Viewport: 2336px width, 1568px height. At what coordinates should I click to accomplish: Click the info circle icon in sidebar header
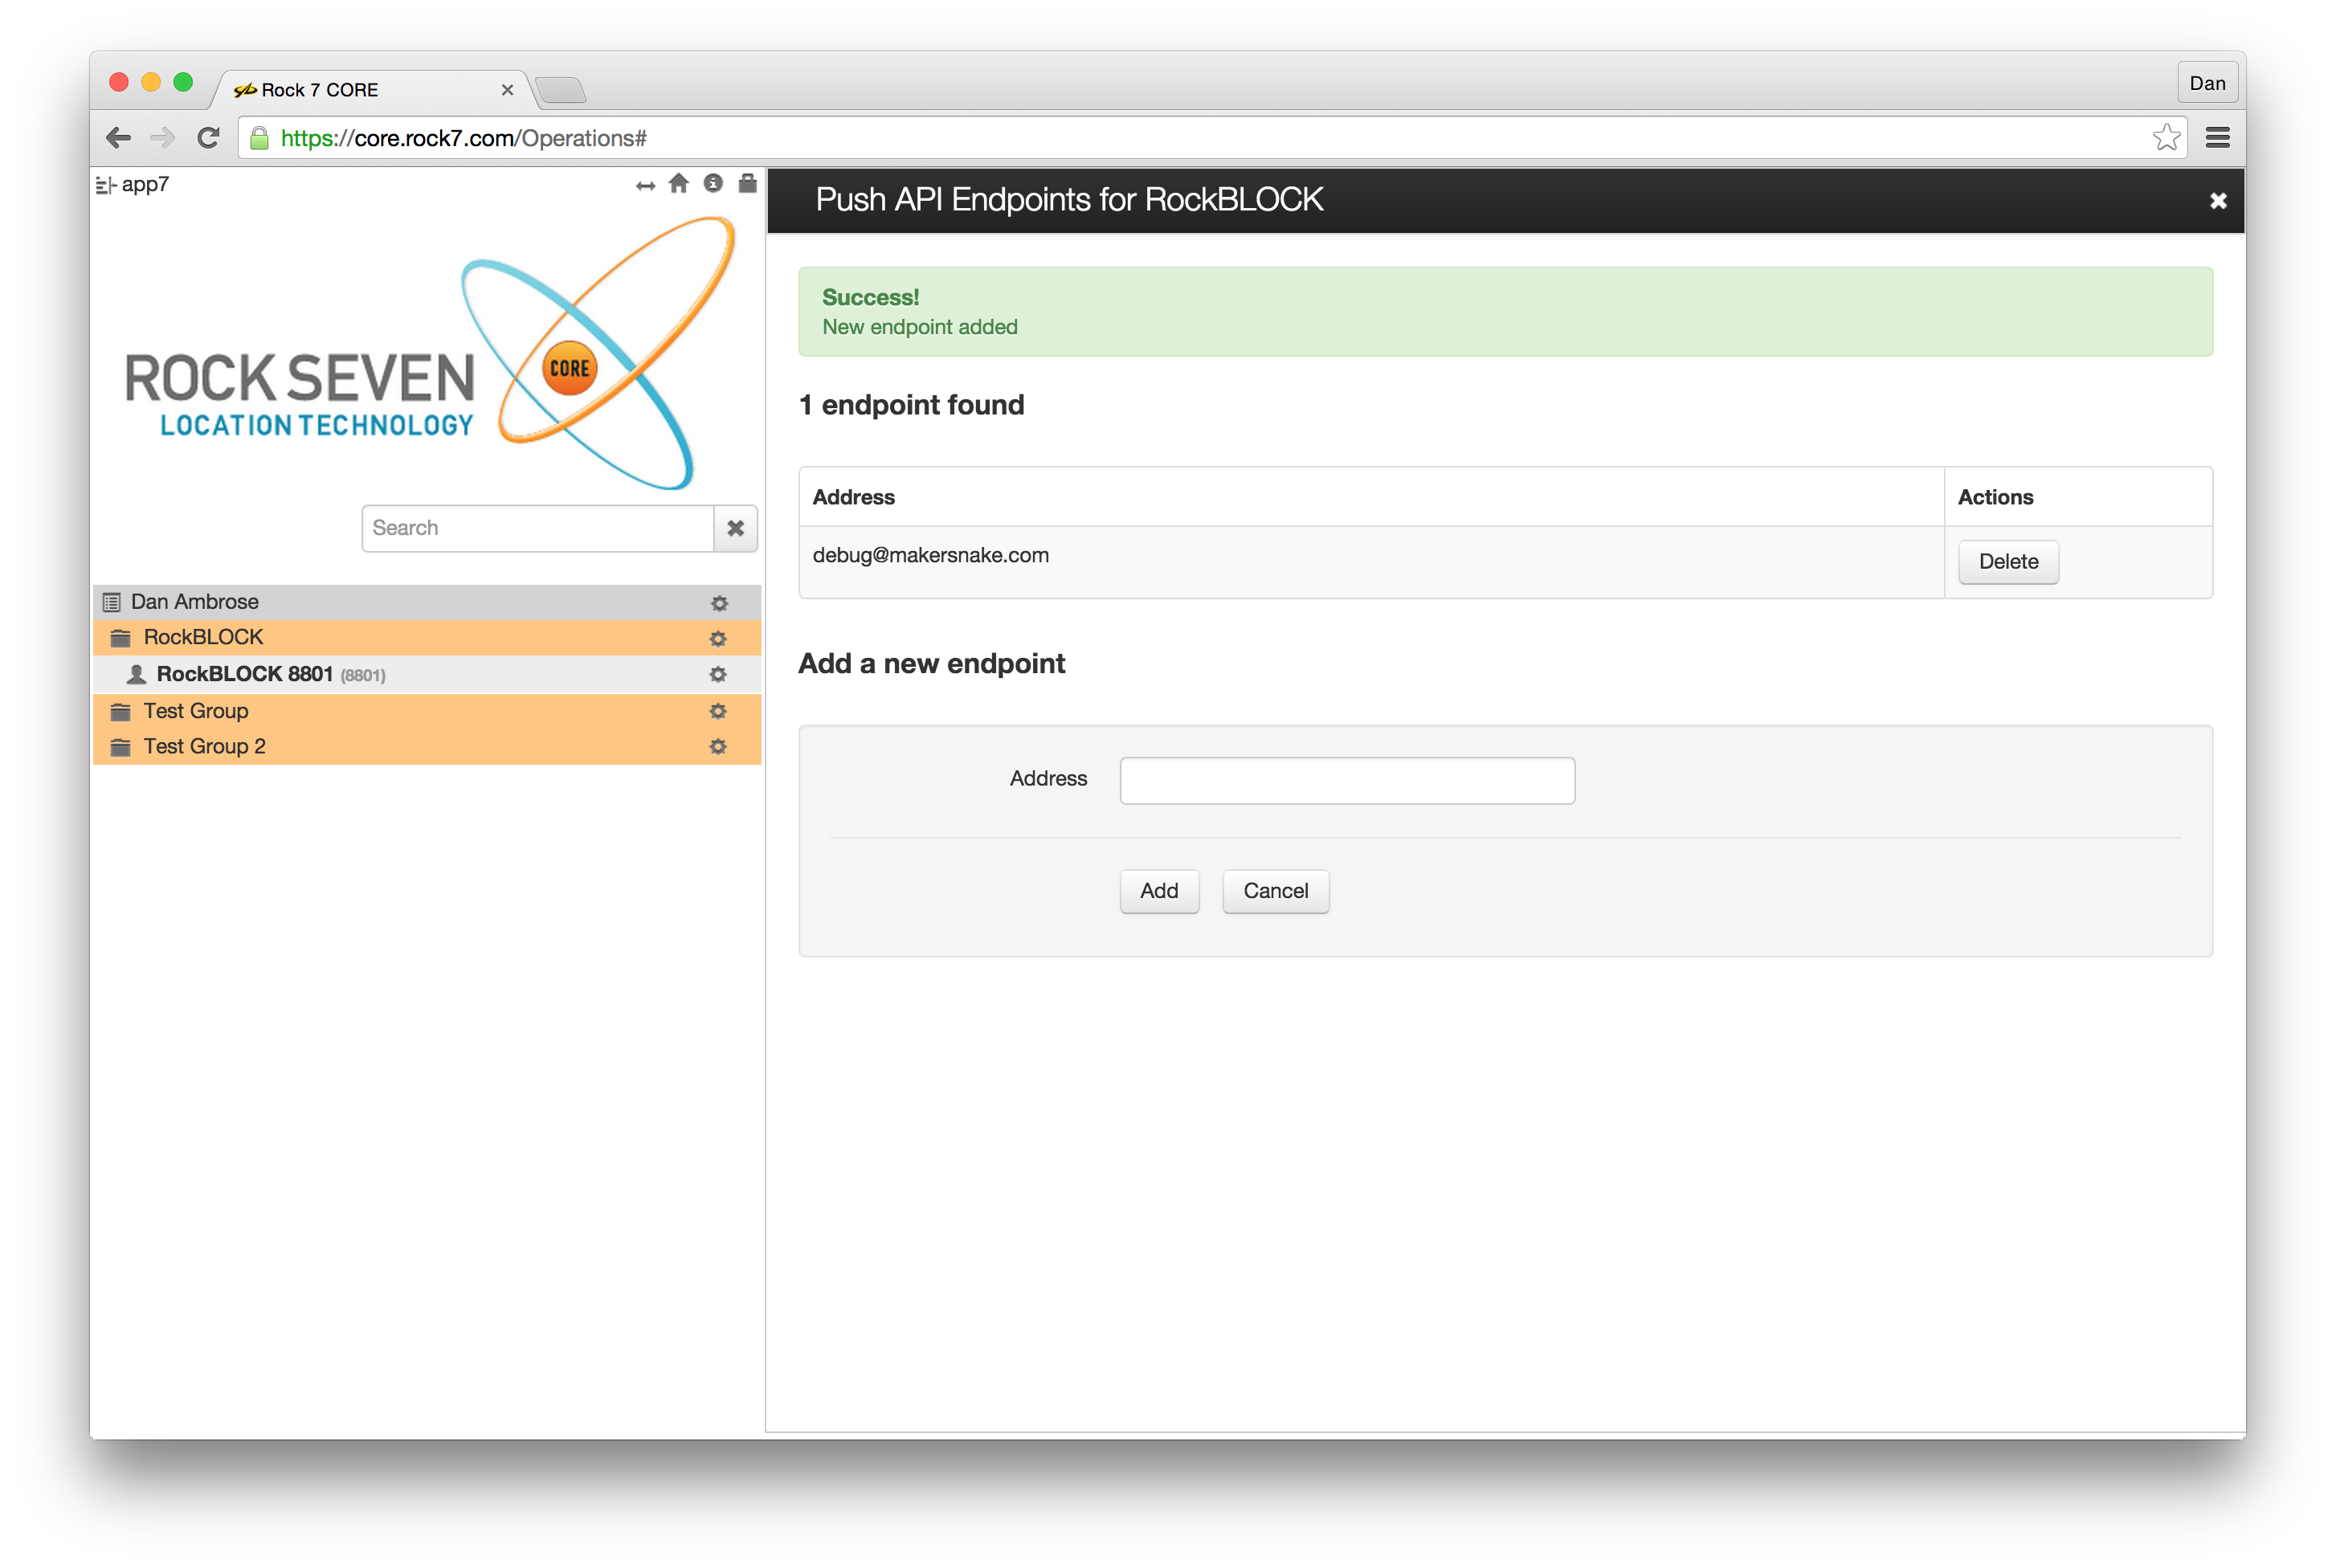[x=713, y=183]
